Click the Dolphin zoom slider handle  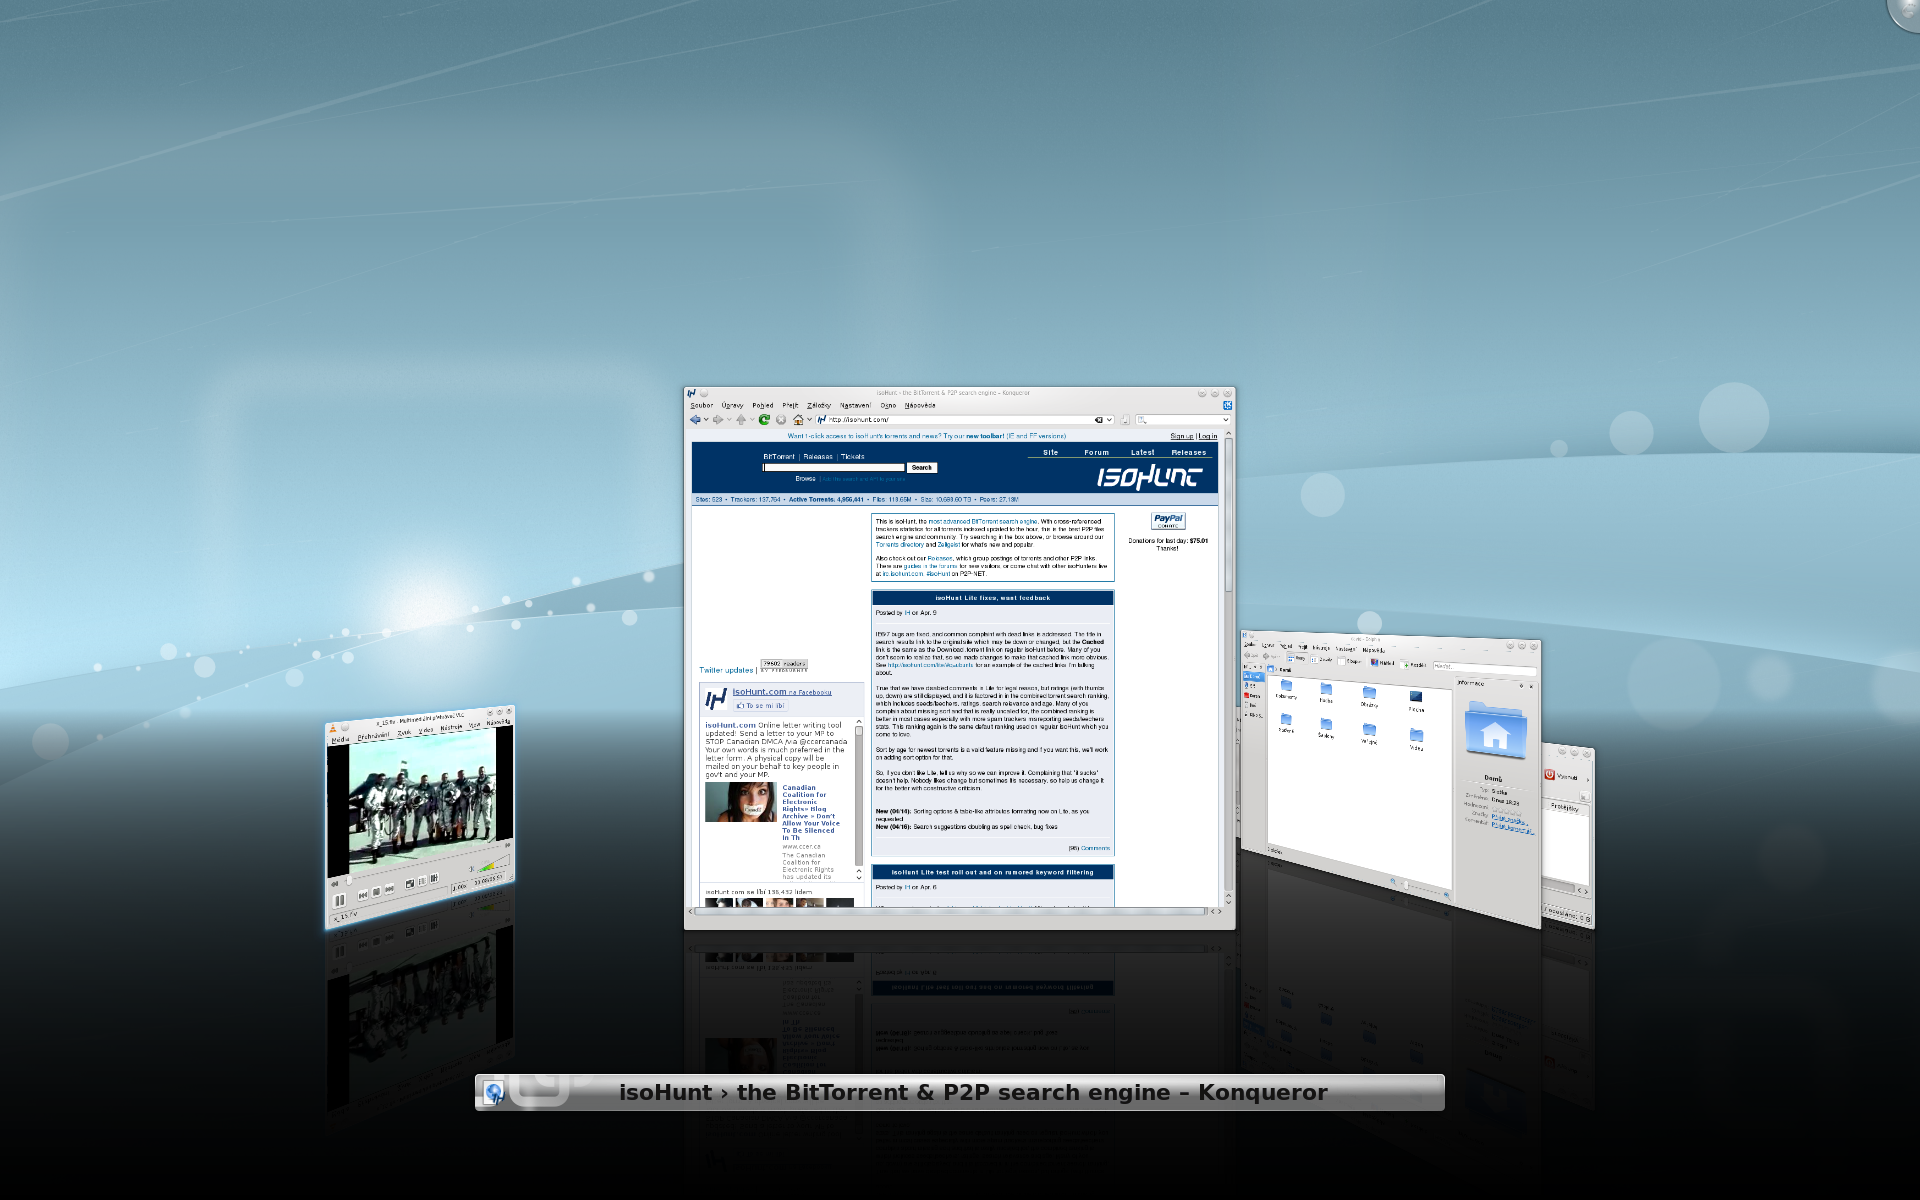(1406, 885)
